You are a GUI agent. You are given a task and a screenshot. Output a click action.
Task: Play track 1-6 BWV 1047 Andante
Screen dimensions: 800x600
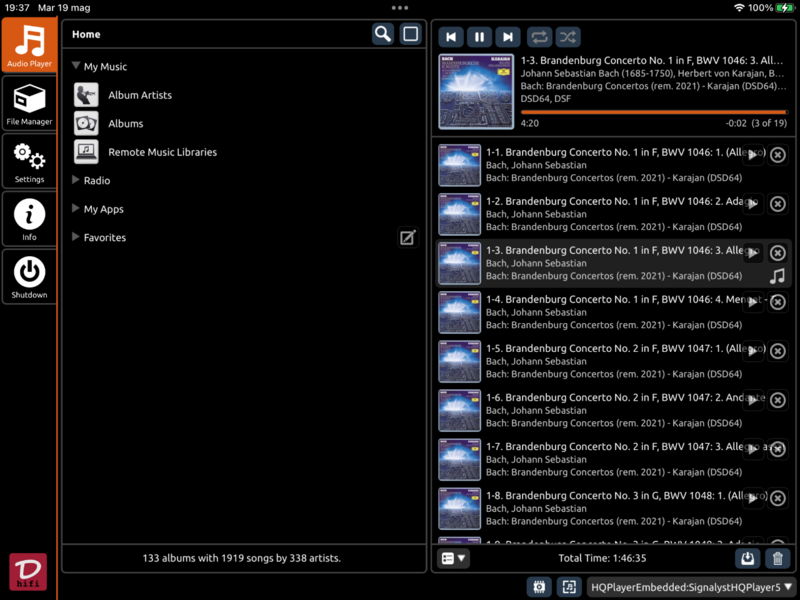tap(753, 400)
